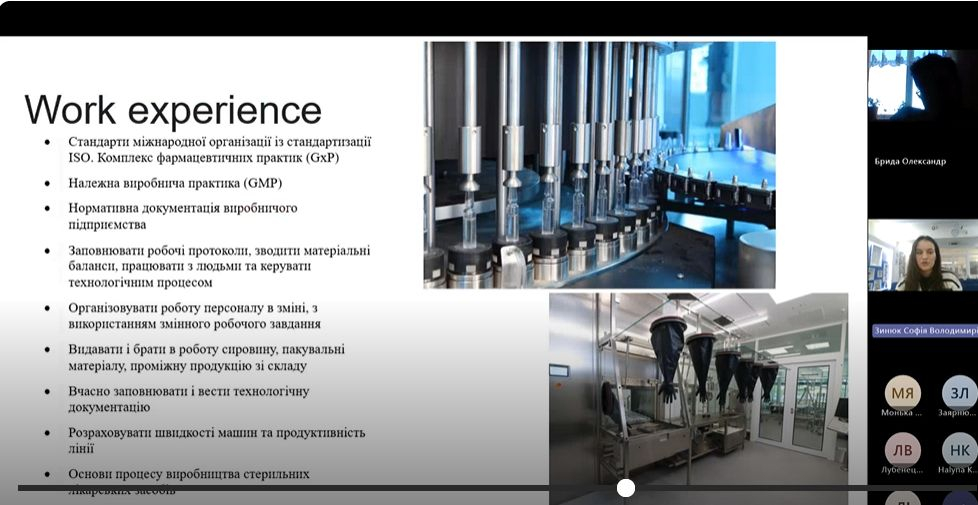Click the bullet about ISO standards (GxP)
Screen dimensions: 978x505
point(219,150)
